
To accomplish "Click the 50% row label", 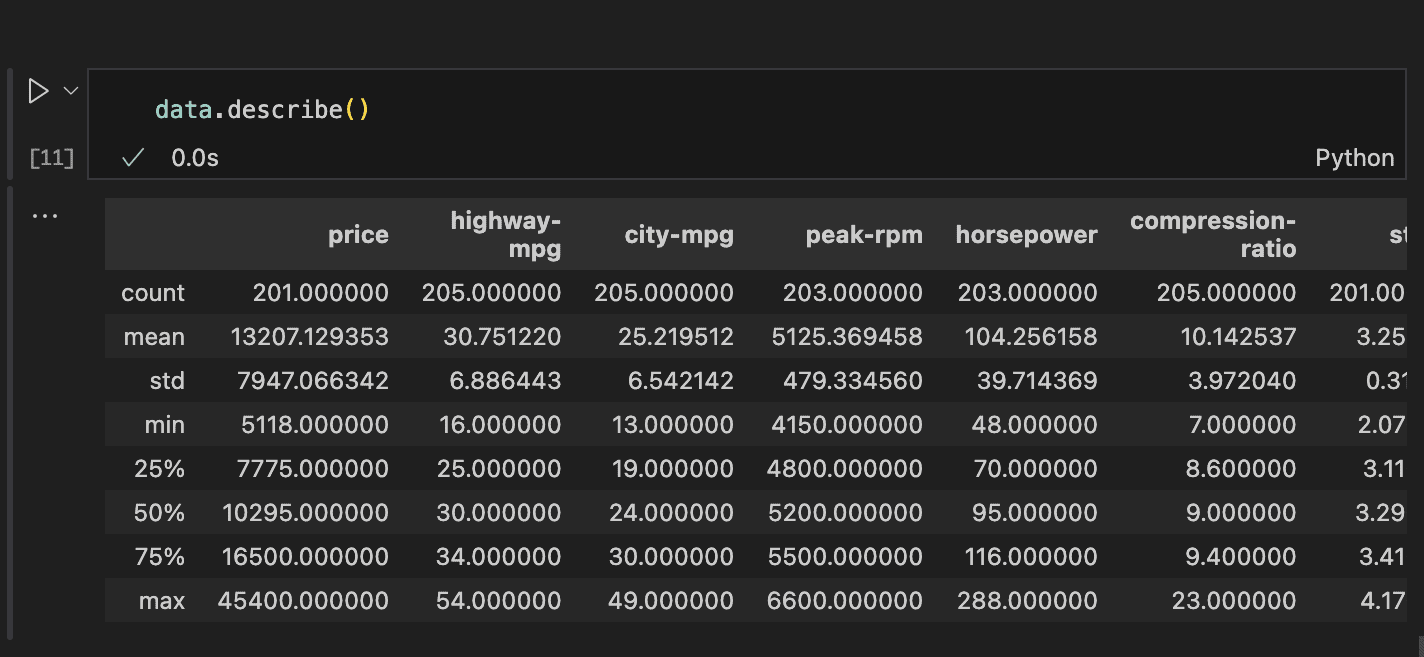I will [x=159, y=513].
